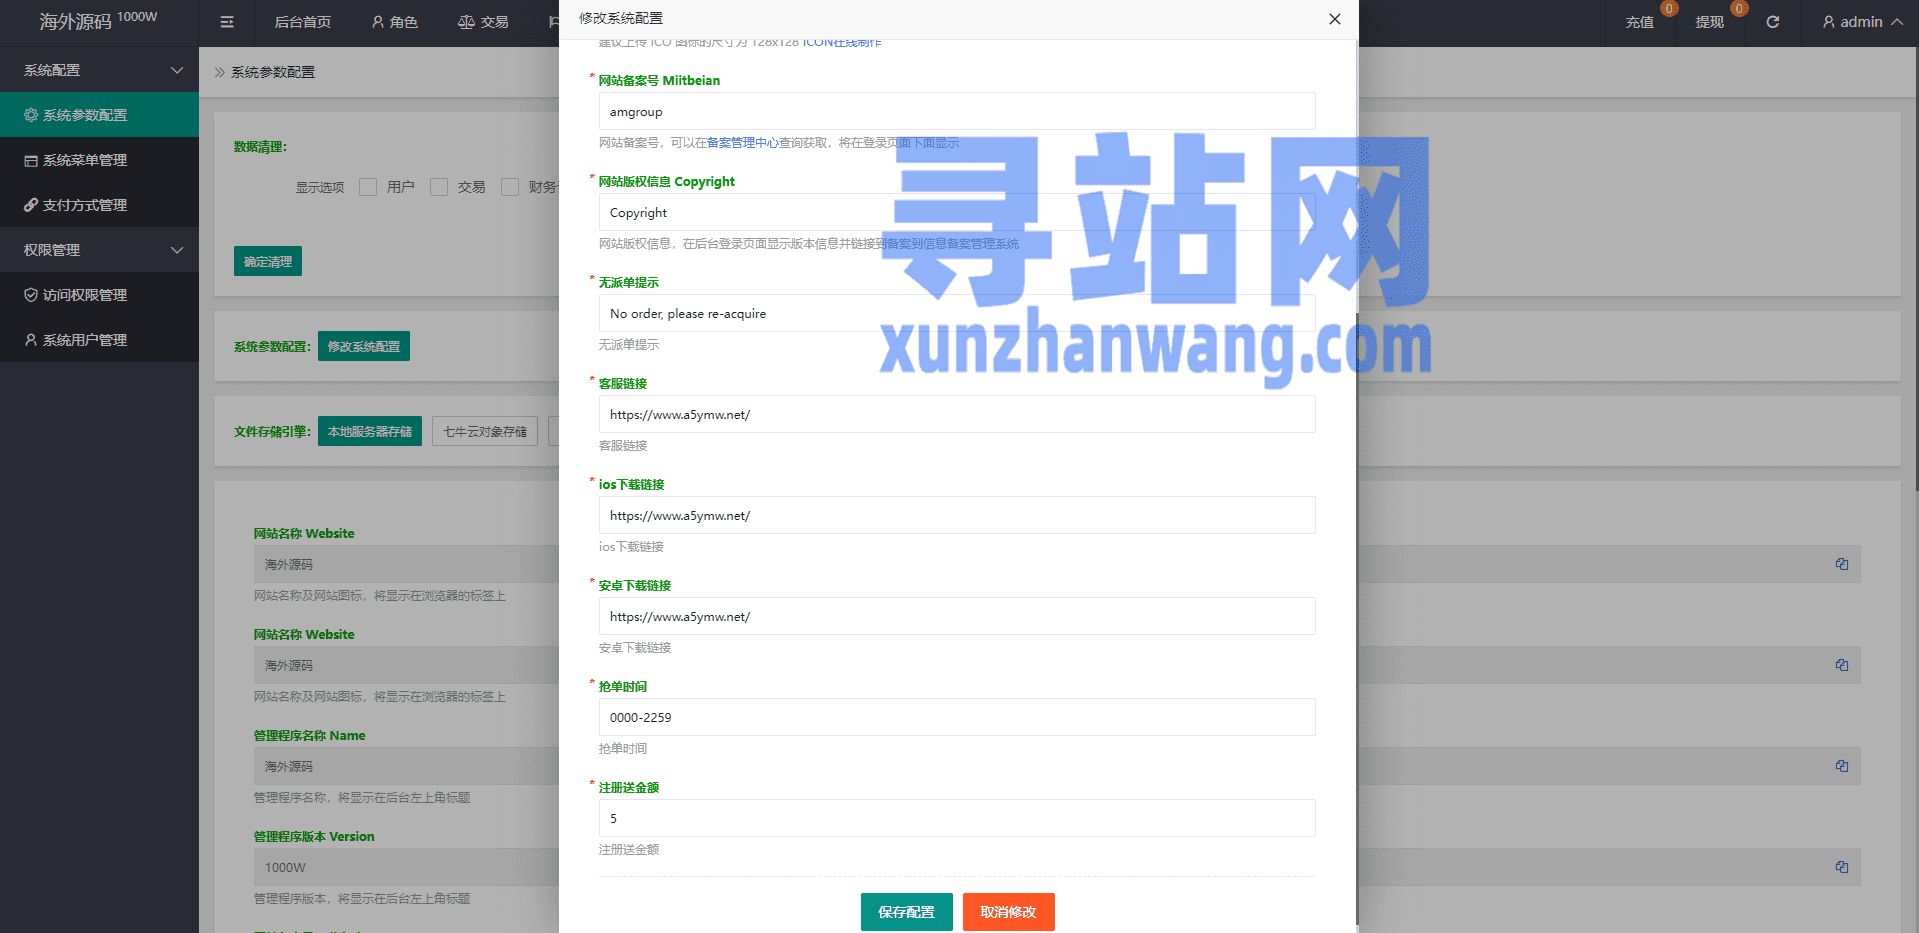Click the 充值 notification badge

tap(1669, 9)
